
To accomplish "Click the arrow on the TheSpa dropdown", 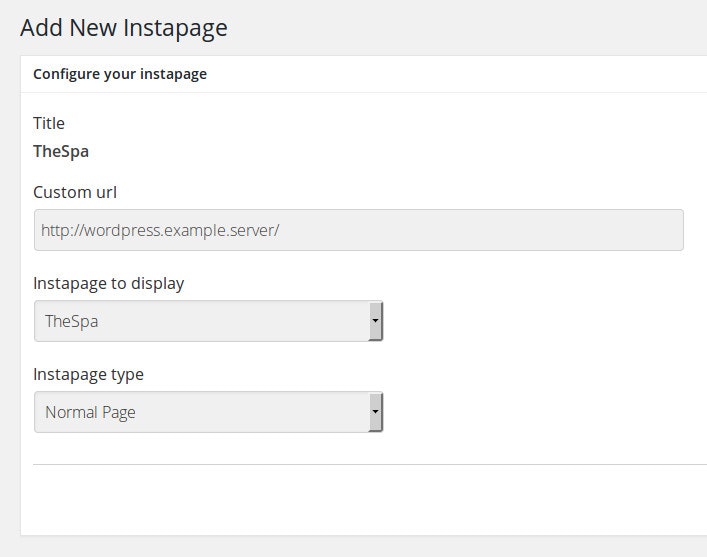I will point(375,321).
